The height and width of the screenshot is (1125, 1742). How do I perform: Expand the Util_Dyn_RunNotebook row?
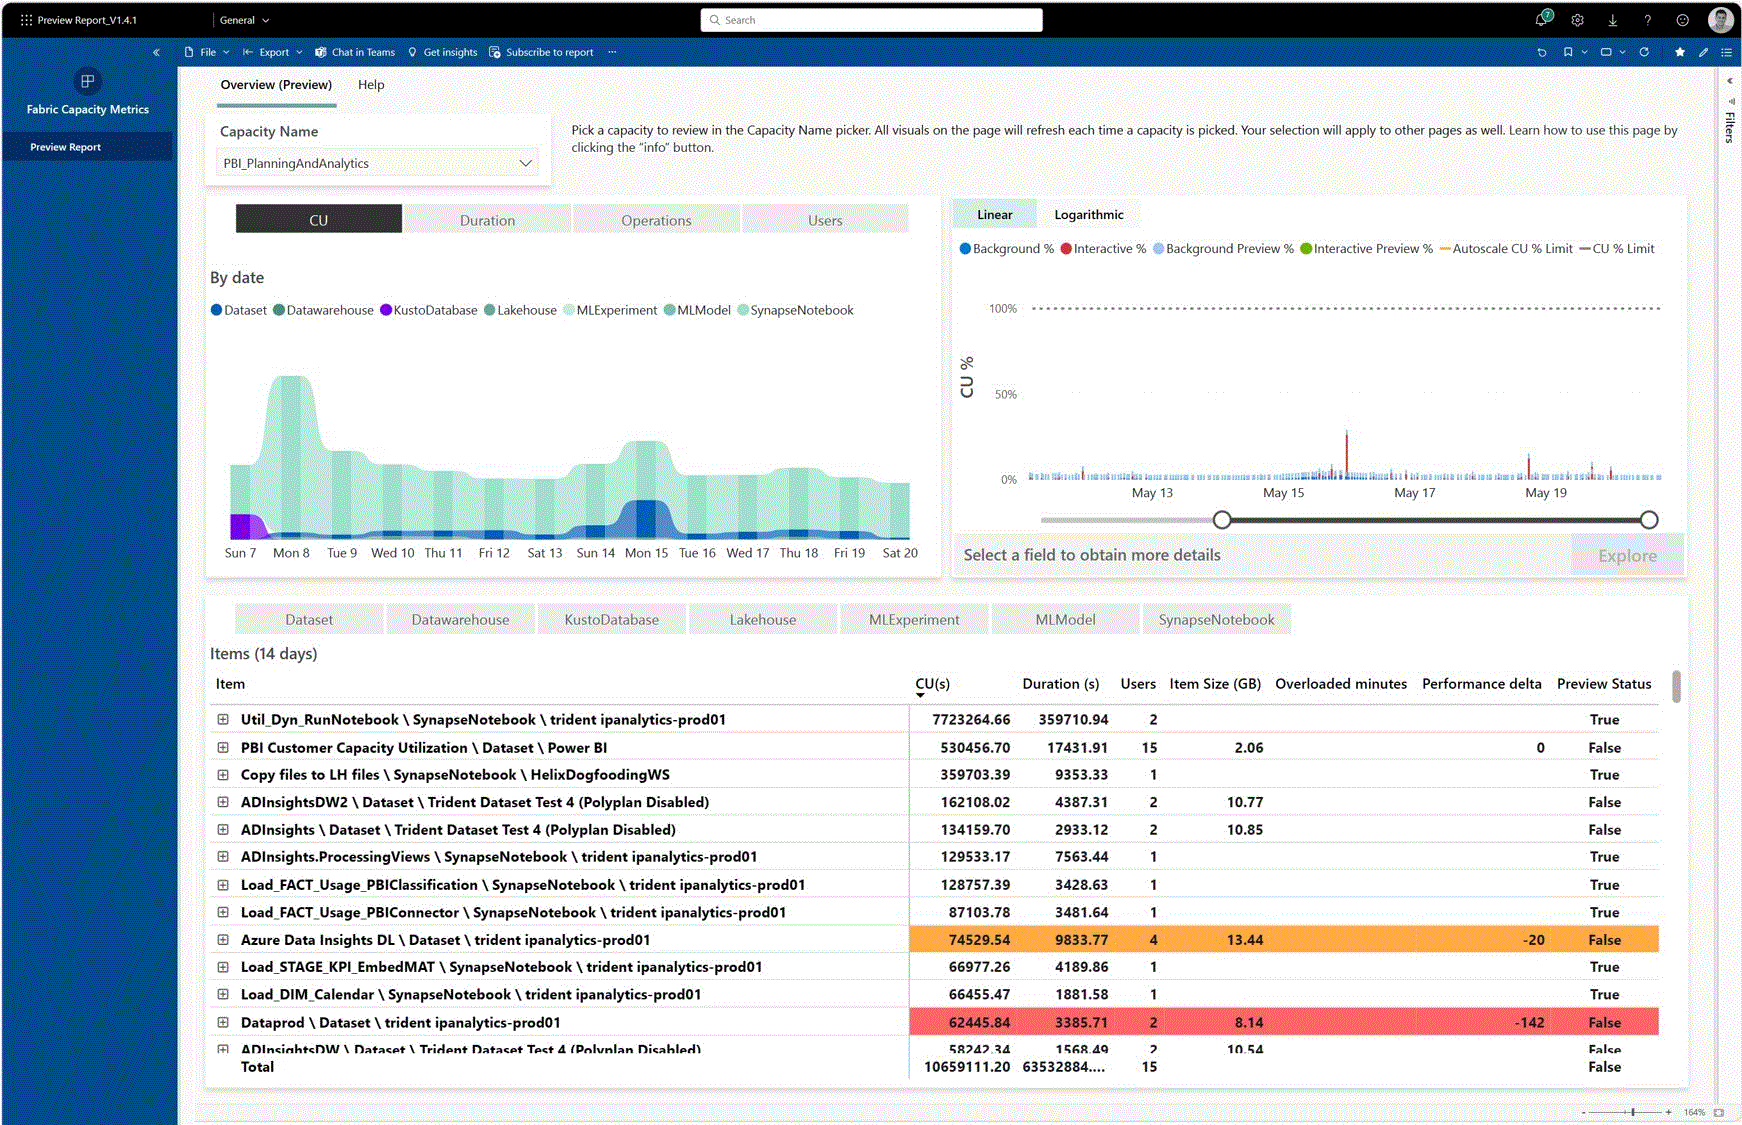point(222,719)
